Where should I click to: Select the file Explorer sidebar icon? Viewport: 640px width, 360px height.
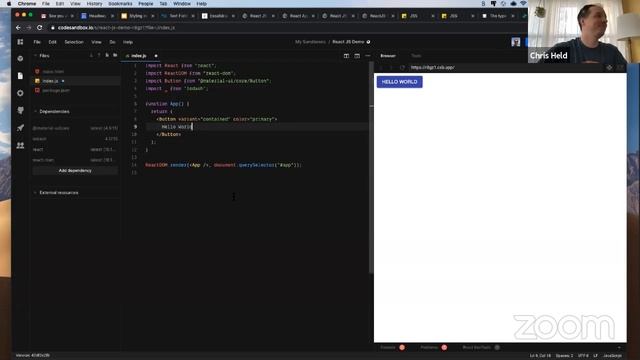tap(20, 76)
